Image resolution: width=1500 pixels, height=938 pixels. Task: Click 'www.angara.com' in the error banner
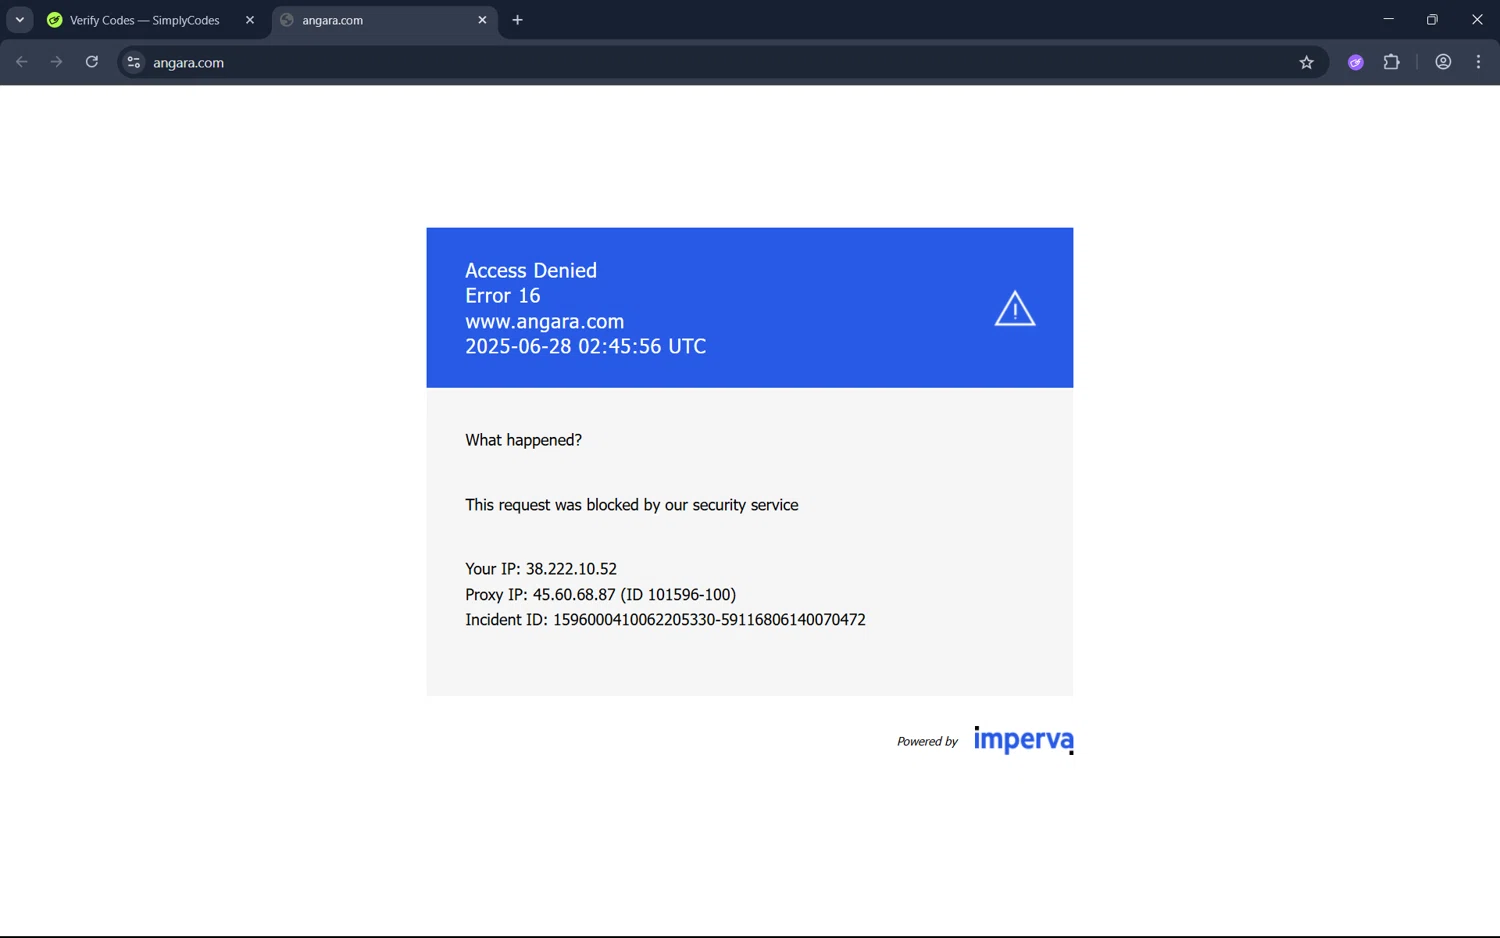click(545, 321)
